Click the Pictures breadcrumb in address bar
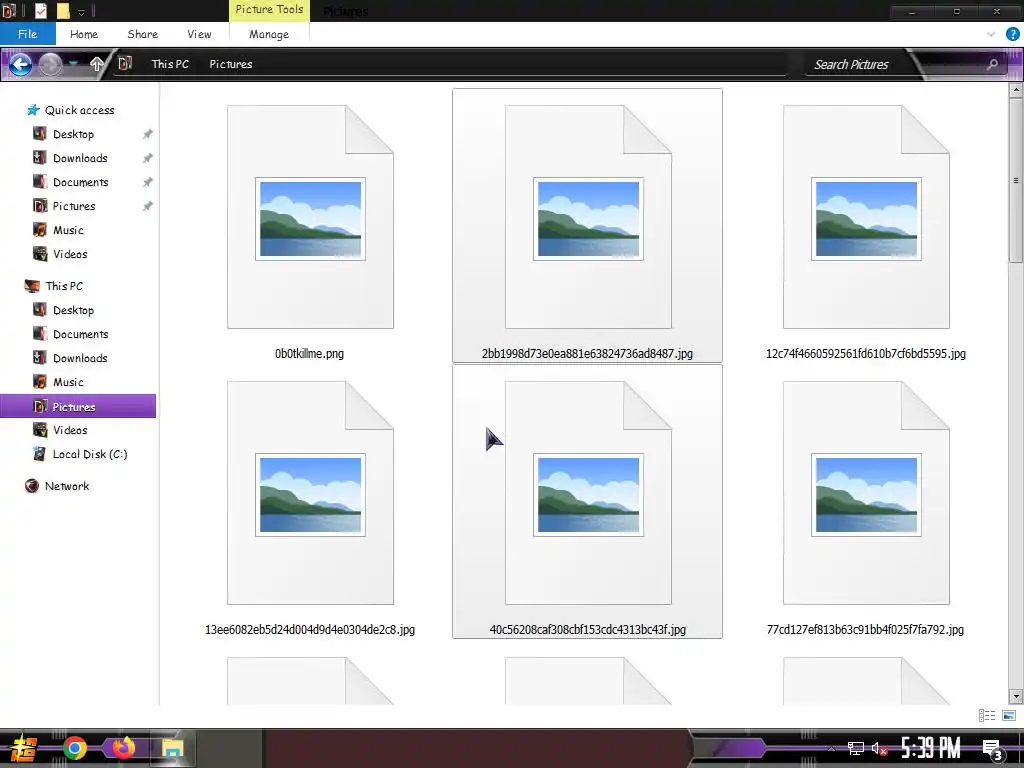 pos(231,64)
